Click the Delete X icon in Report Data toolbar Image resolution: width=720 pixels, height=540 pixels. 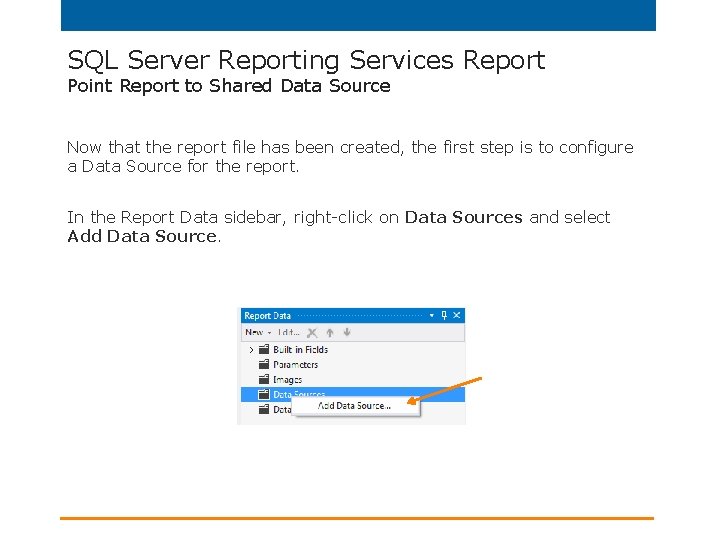[313, 333]
